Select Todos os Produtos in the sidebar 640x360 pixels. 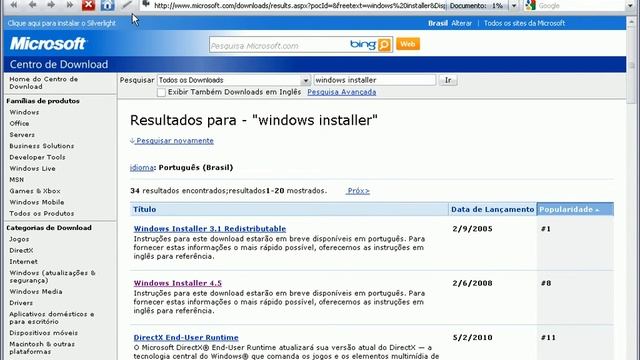click(x=42, y=213)
